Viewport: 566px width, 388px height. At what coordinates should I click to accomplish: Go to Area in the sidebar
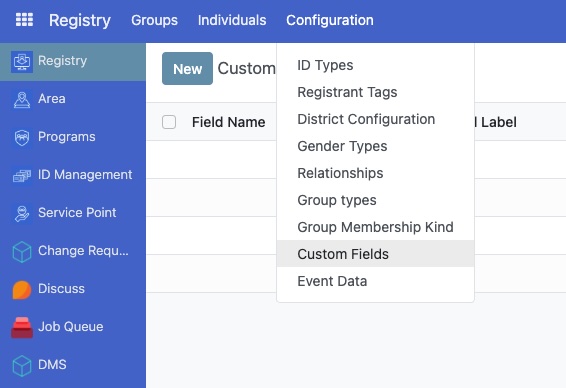(52, 99)
